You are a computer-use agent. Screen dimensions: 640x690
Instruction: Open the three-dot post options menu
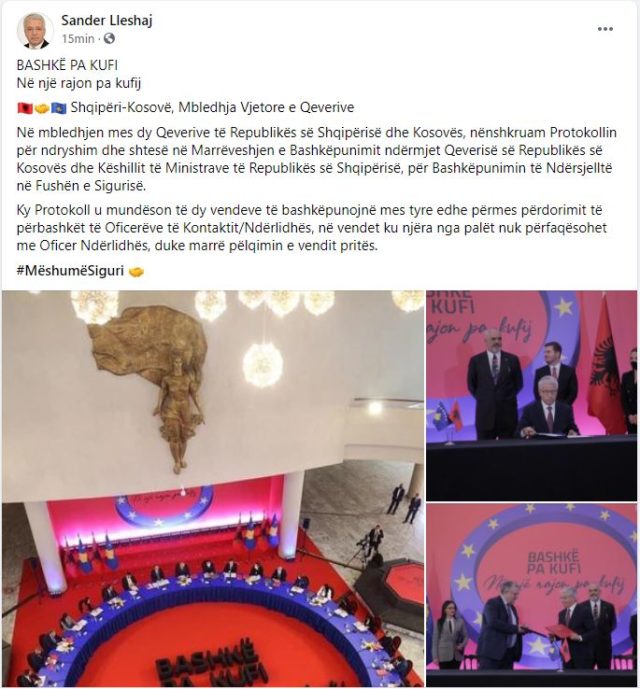tap(605, 29)
